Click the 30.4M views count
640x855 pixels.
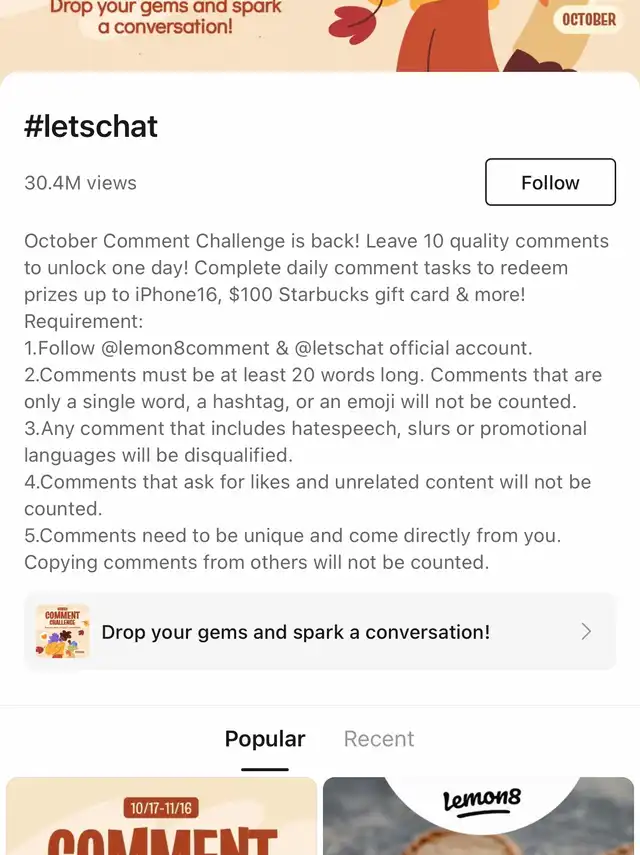[x=80, y=183]
